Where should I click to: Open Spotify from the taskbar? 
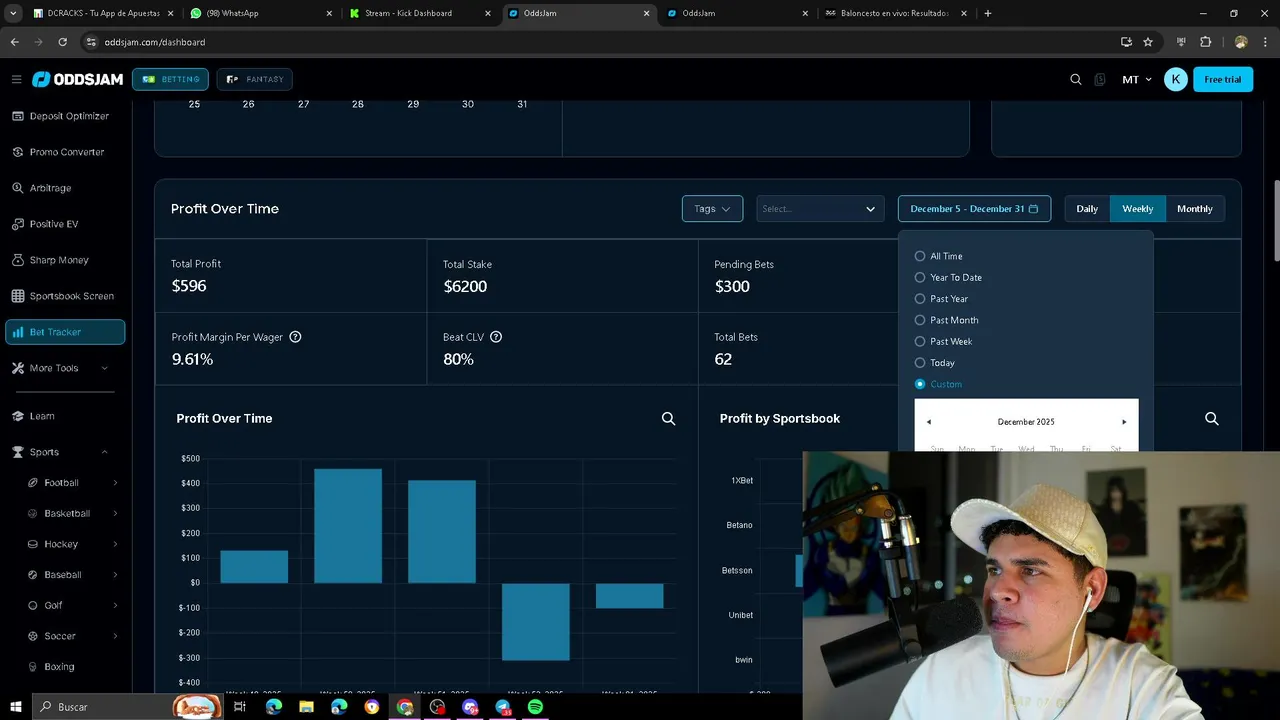(535, 707)
